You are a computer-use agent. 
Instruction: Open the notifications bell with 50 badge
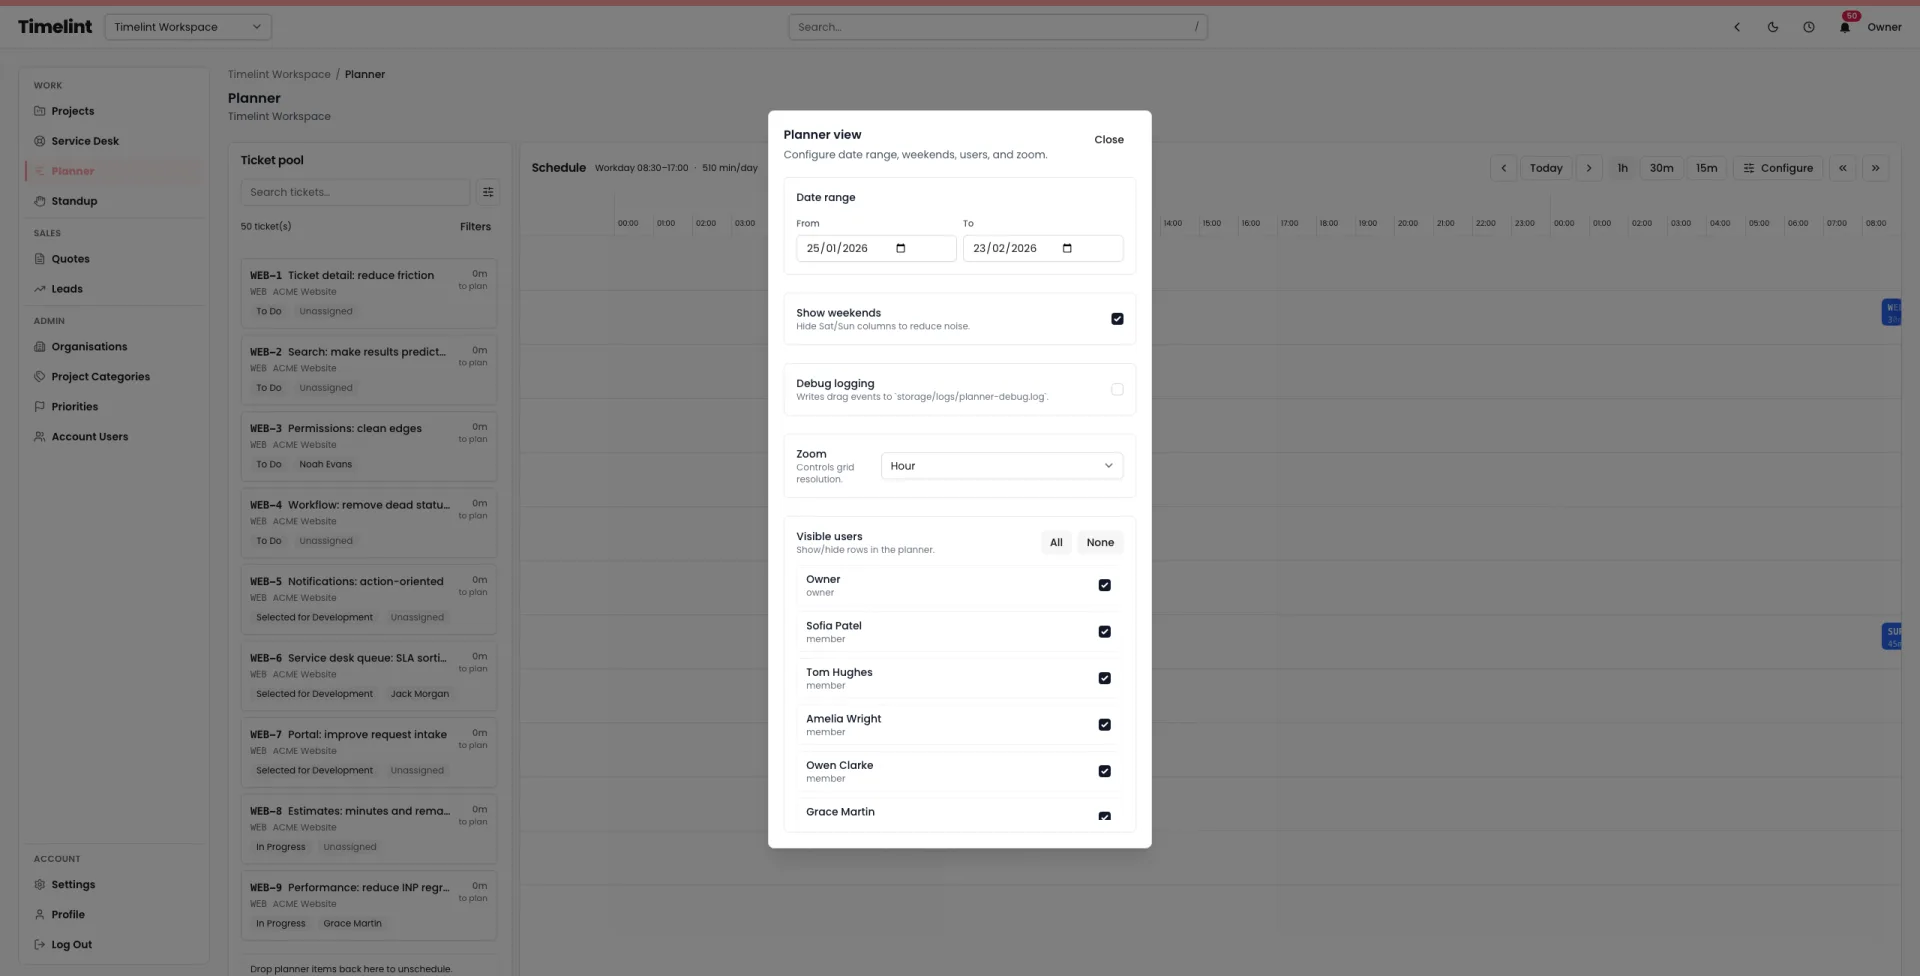pyautogui.click(x=1844, y=27)
